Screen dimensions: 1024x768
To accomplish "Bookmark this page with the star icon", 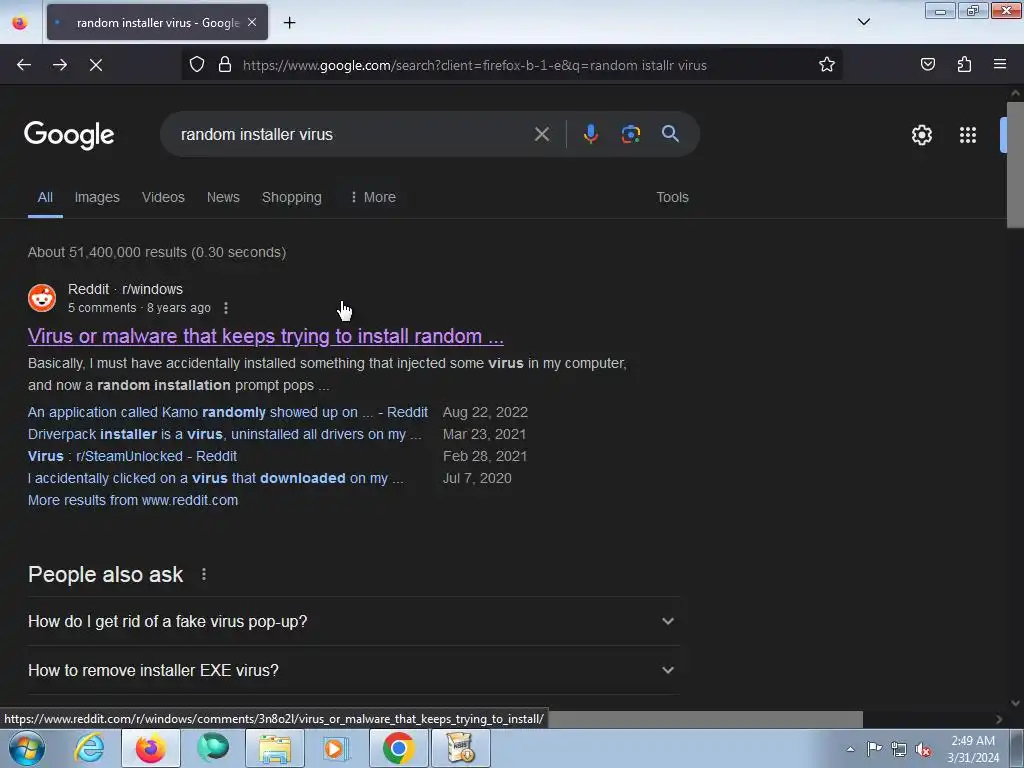I will [x=827, y=65].
